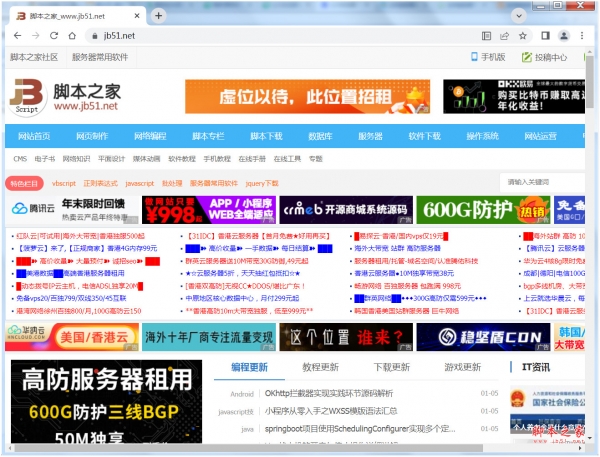This screenshot has height=457, width=600.
Task: Open the springboot SchedulingConfigurer article
Action: pos(360,429)
